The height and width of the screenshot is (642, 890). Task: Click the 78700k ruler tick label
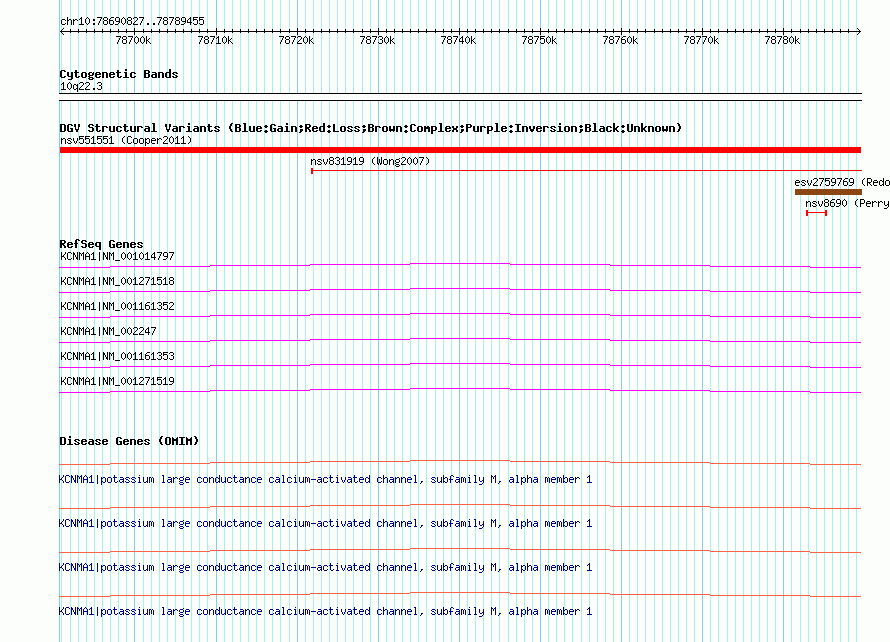point(133,40)
